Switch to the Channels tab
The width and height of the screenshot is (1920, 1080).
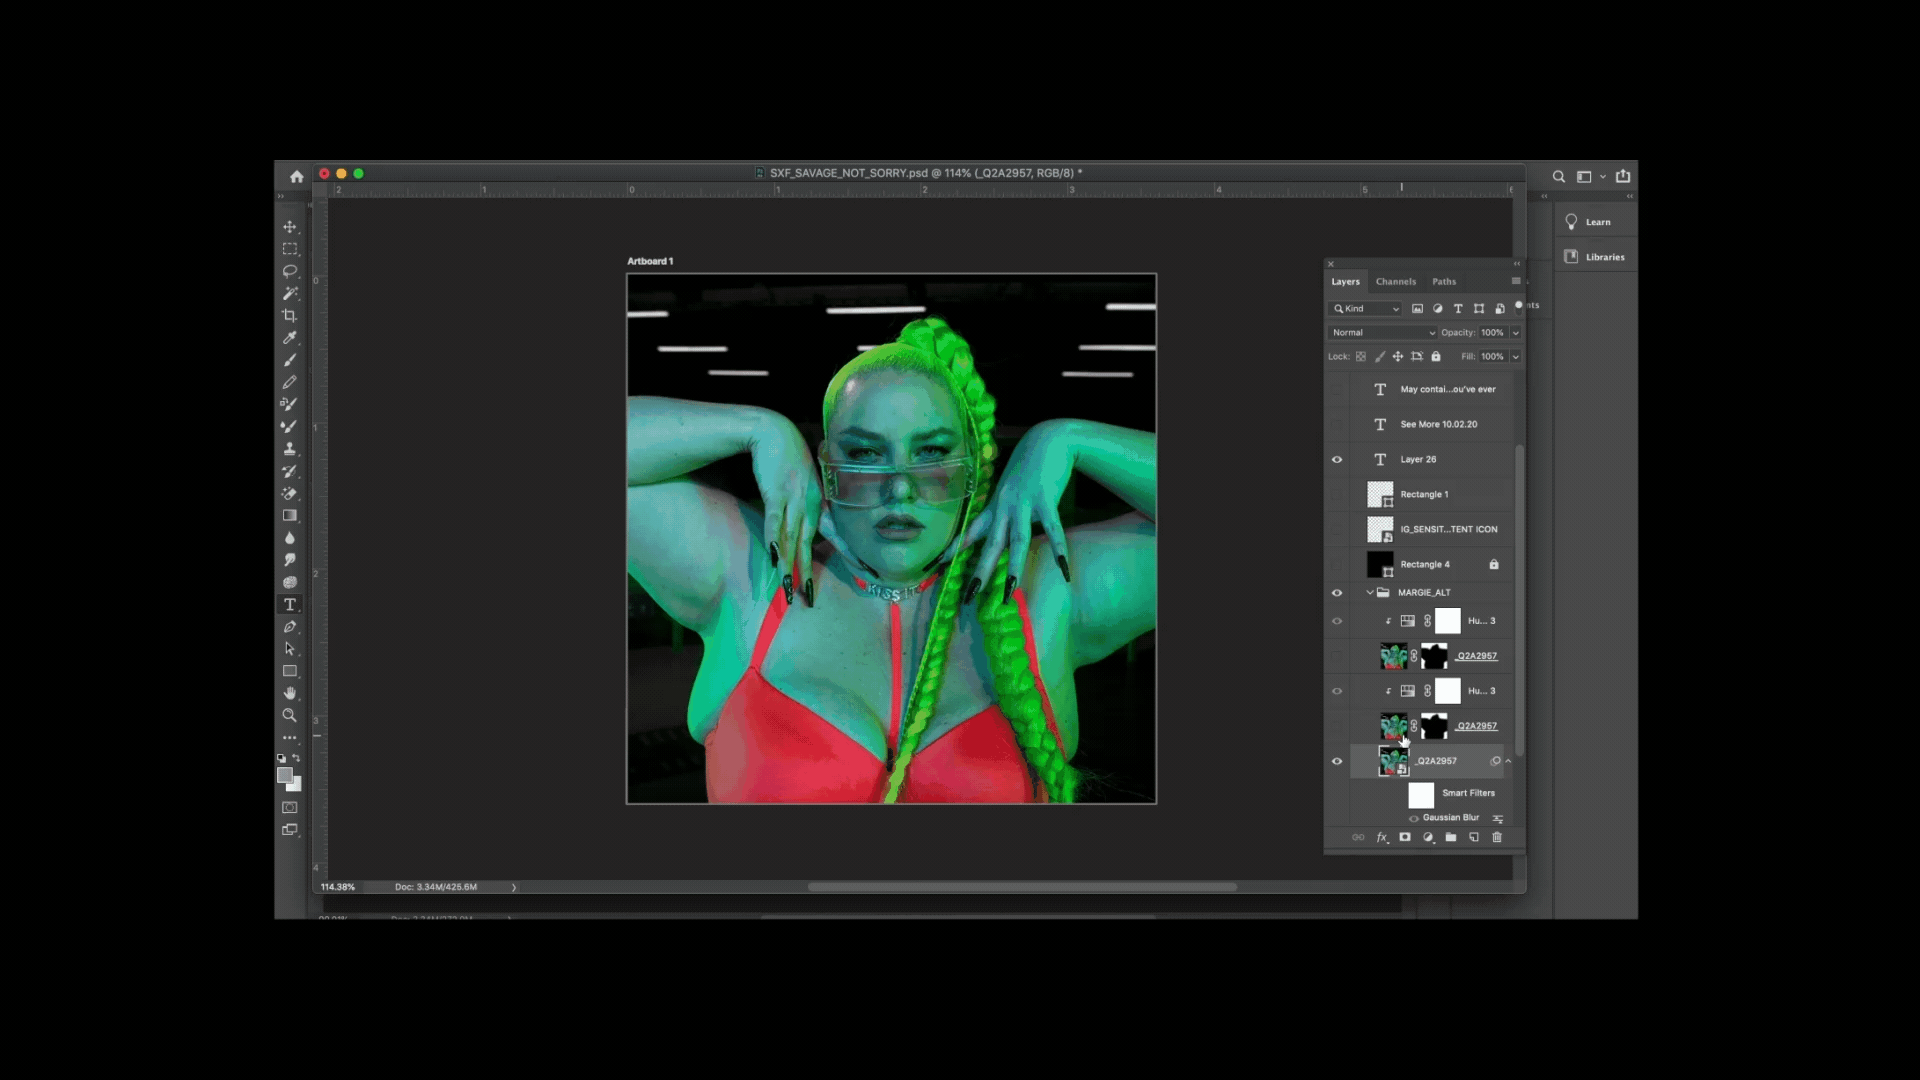pyautogui.click(x=1395, y=282)
